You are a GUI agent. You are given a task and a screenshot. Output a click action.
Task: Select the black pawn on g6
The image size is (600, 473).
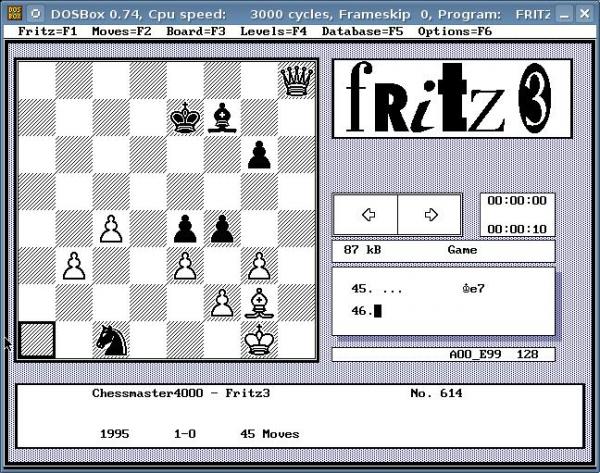pyautogui.click(x=259, y=155)
